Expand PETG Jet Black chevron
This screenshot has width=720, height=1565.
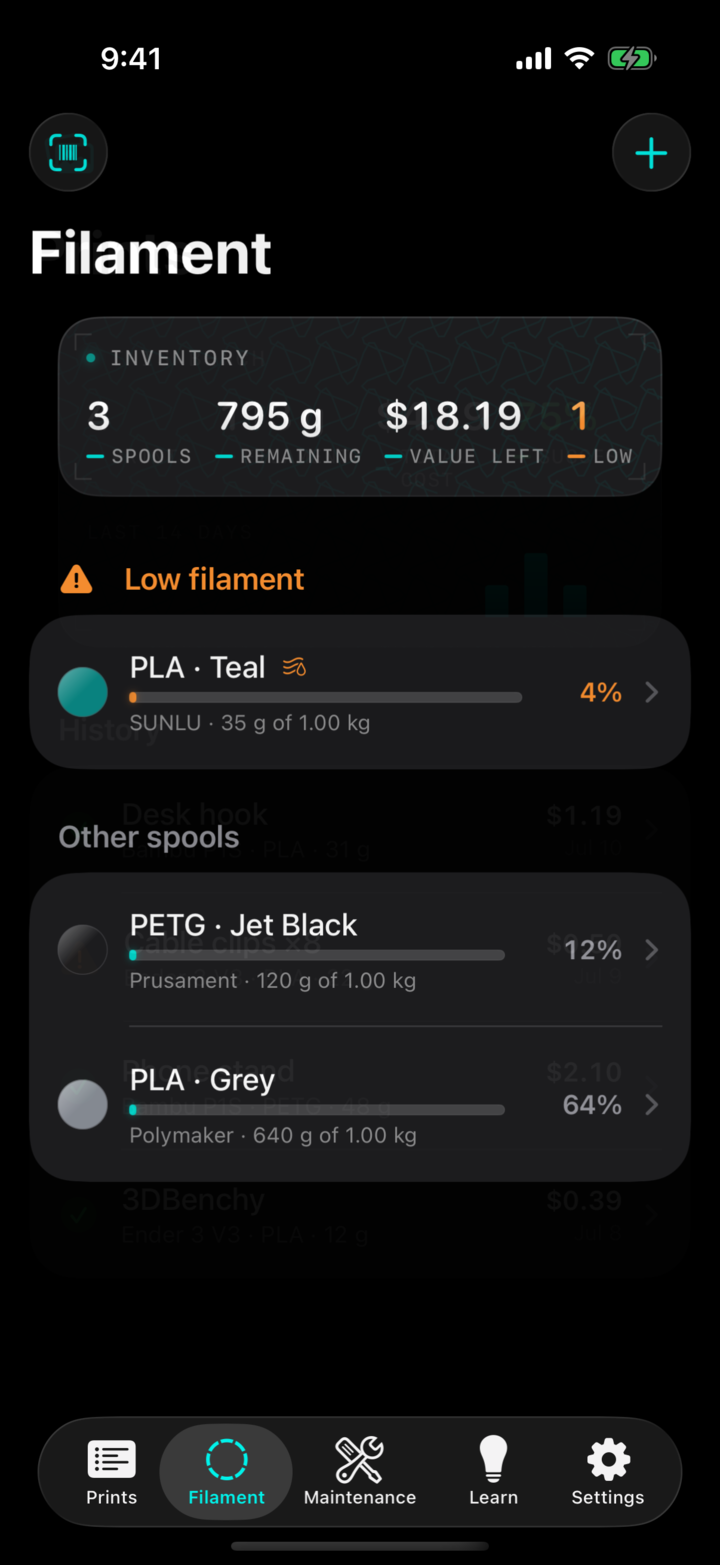pyautogui.click(x=652, y=950)
